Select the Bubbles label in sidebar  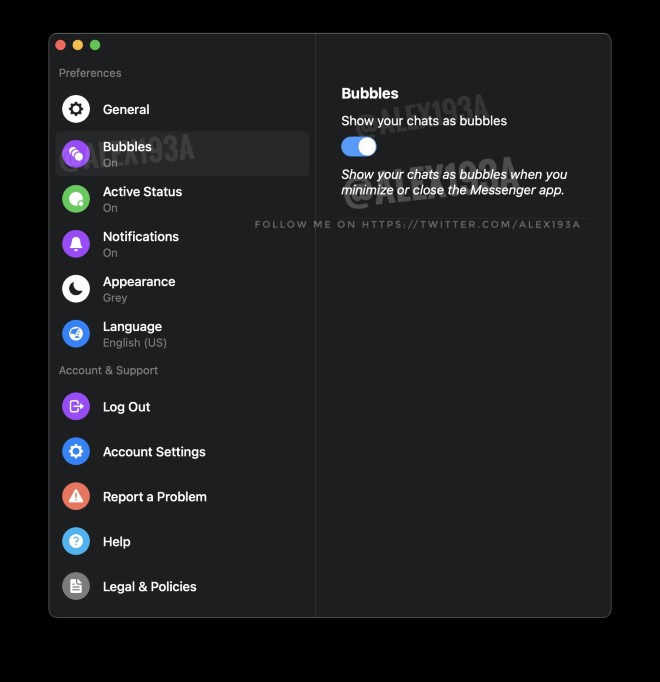(x=127, y=147)
